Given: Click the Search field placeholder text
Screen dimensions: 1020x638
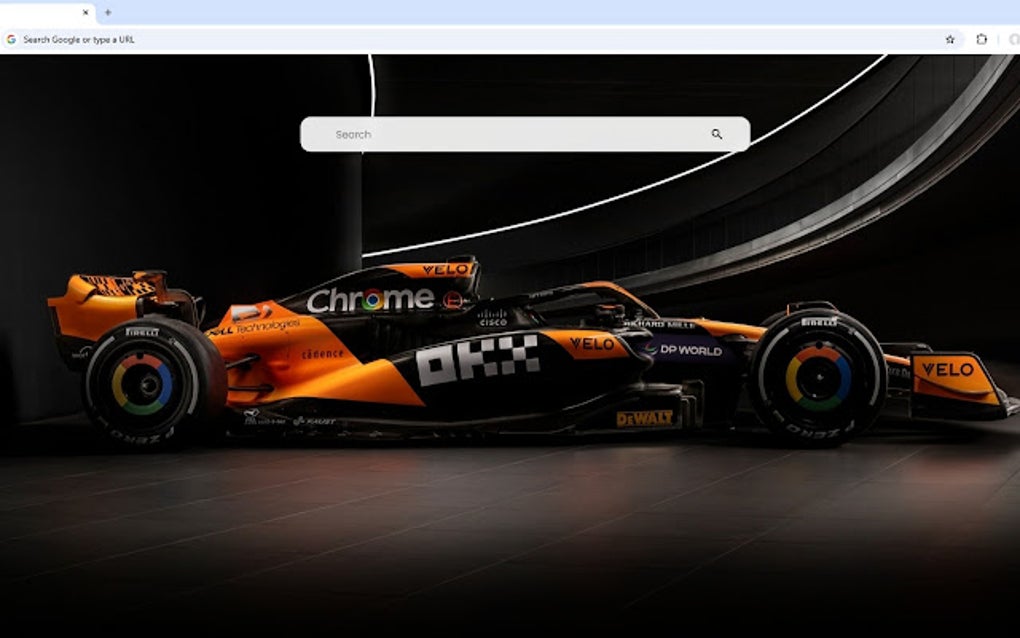Looking at the screenshot, I should (x=352, y=133).
